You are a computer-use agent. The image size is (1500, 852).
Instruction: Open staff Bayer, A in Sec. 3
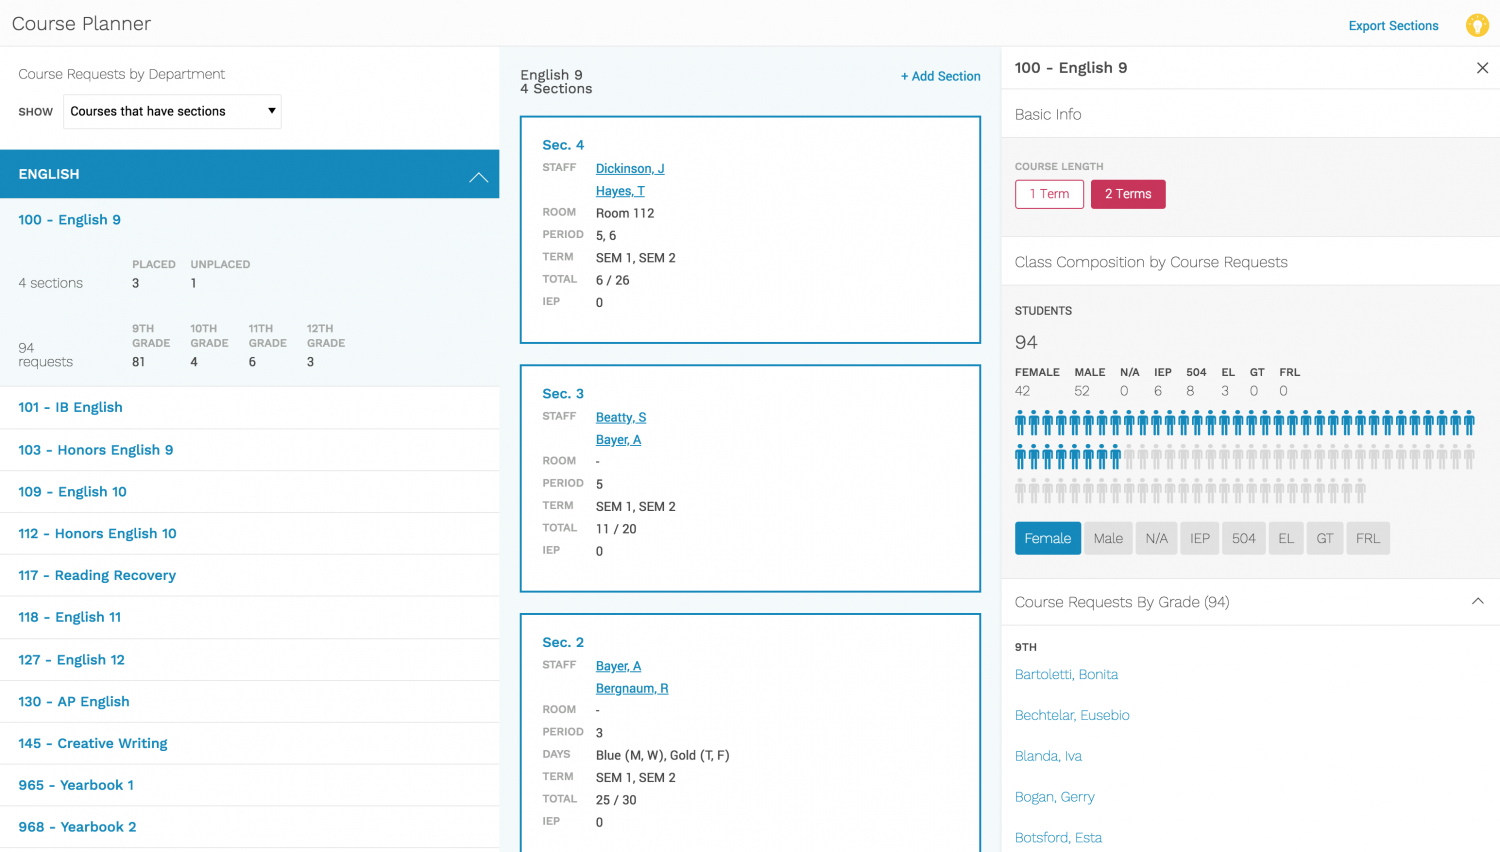tap(618, 440)
